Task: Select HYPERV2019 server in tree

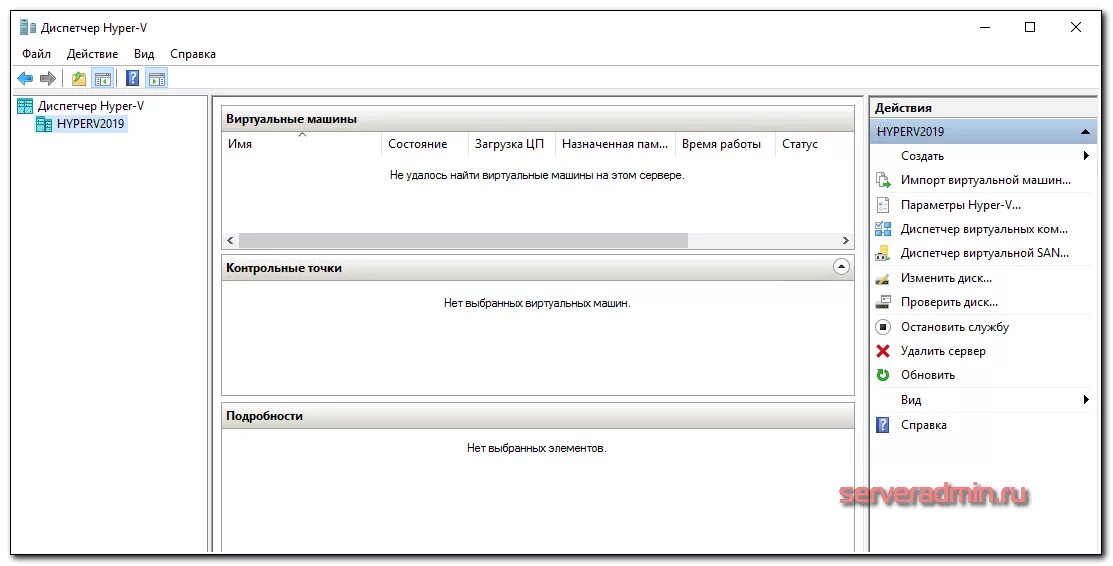Action: click(91, 124)
